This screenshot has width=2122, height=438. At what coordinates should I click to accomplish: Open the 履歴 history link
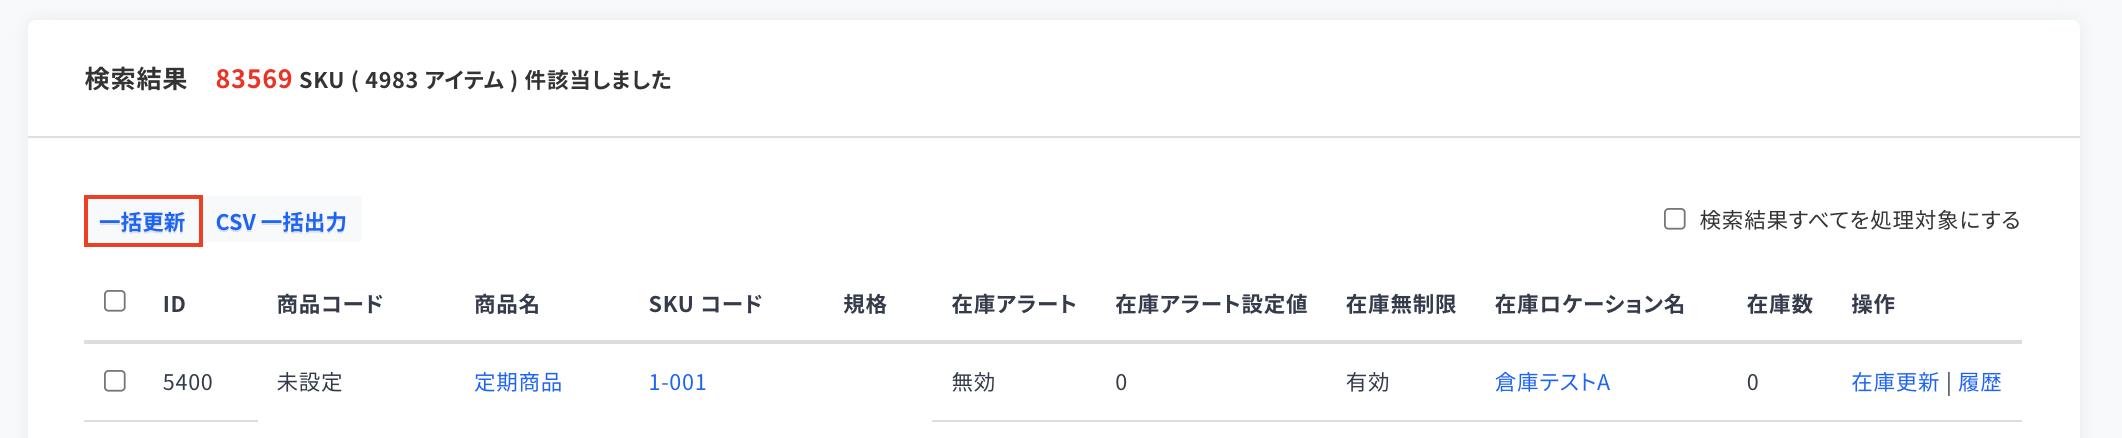[x=1980, y=382]
